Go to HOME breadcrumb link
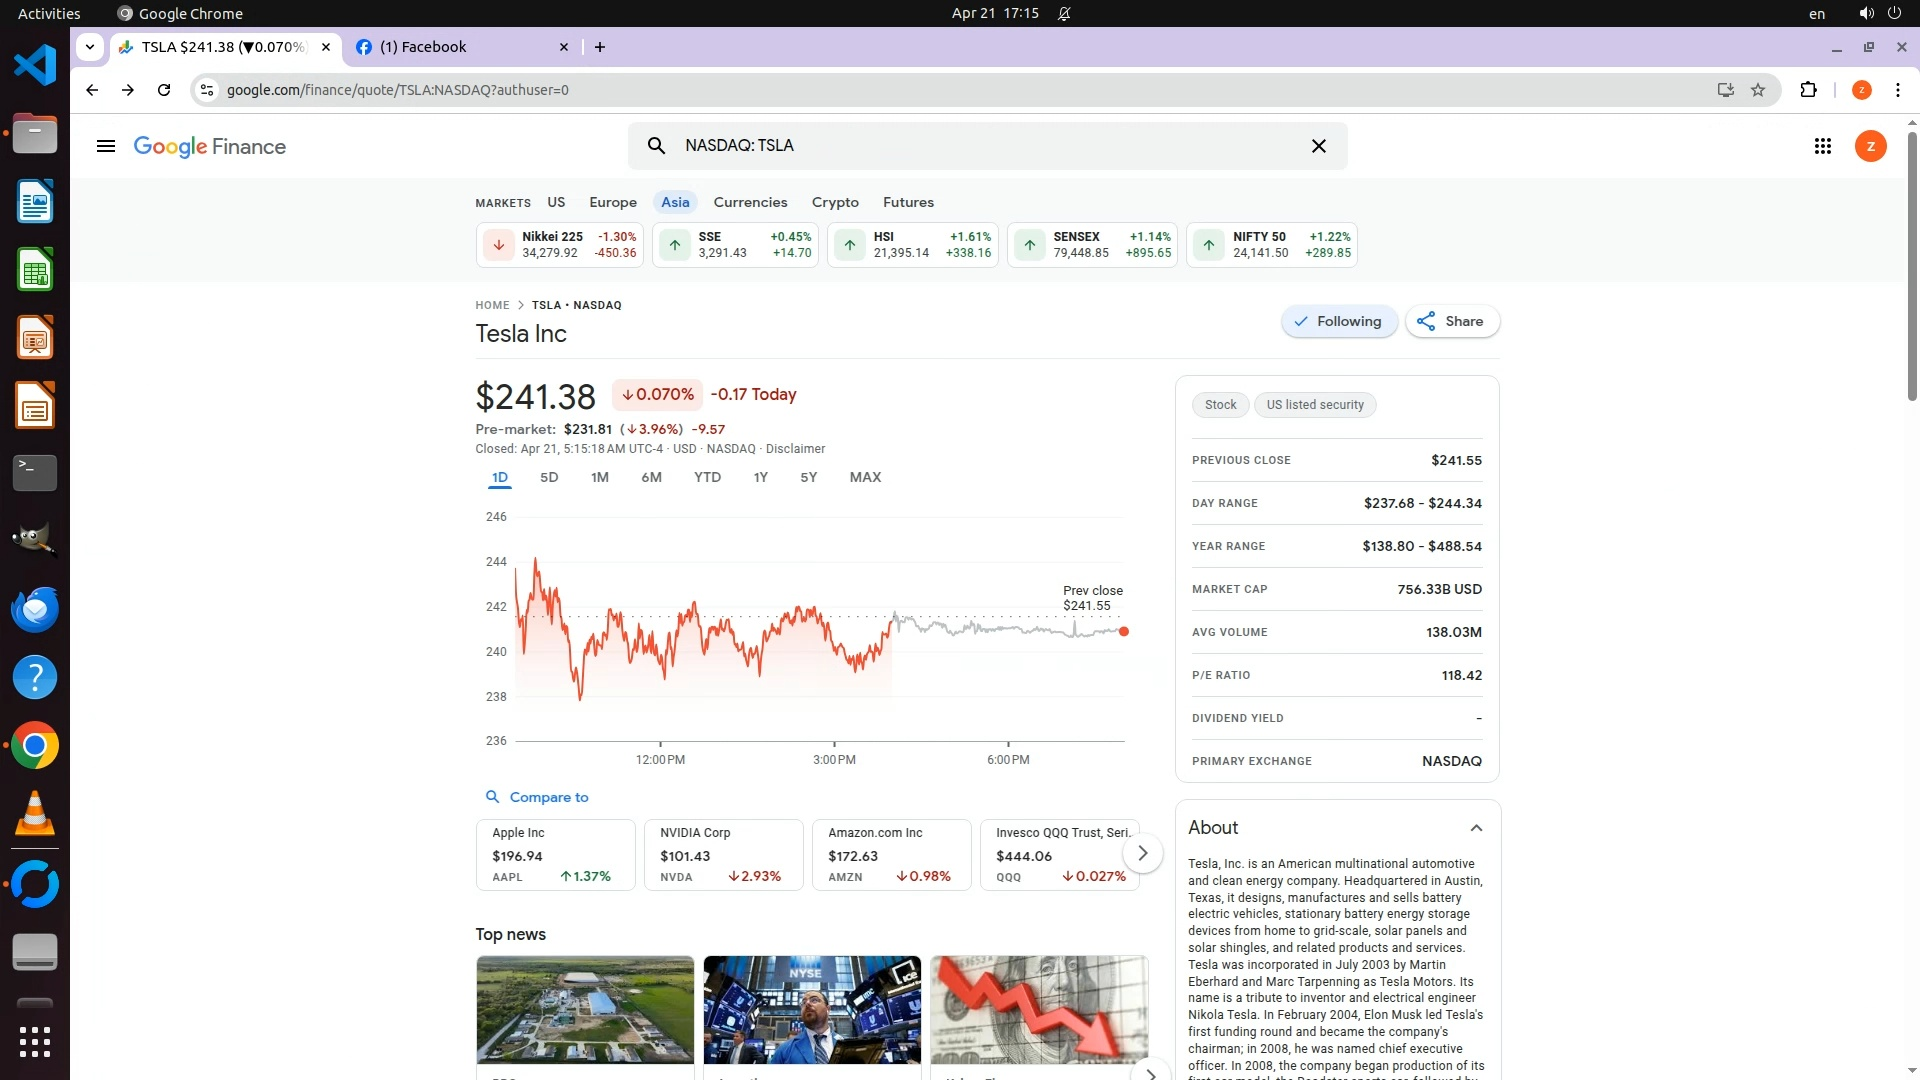The image size is (1920, 1080). click(492, 305)
